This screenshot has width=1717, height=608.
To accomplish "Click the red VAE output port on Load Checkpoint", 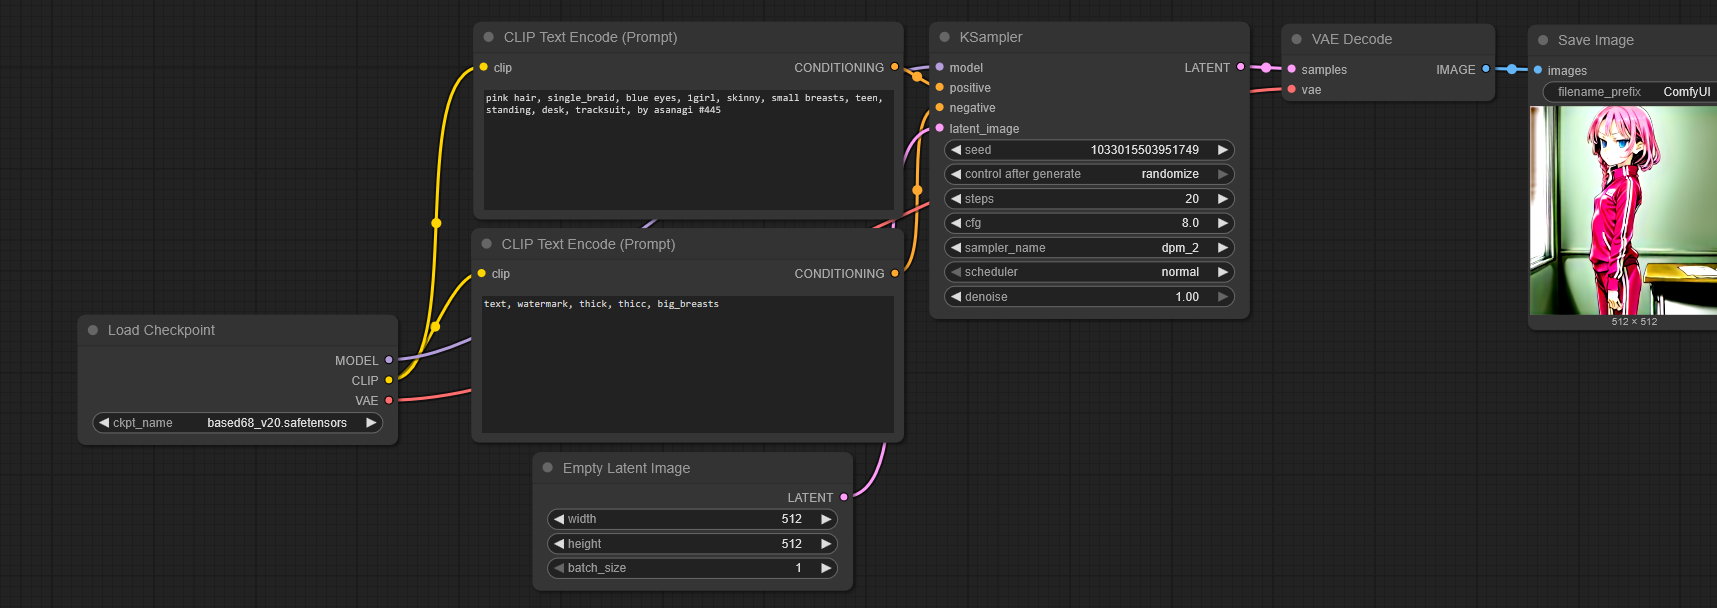I will 389,400.
